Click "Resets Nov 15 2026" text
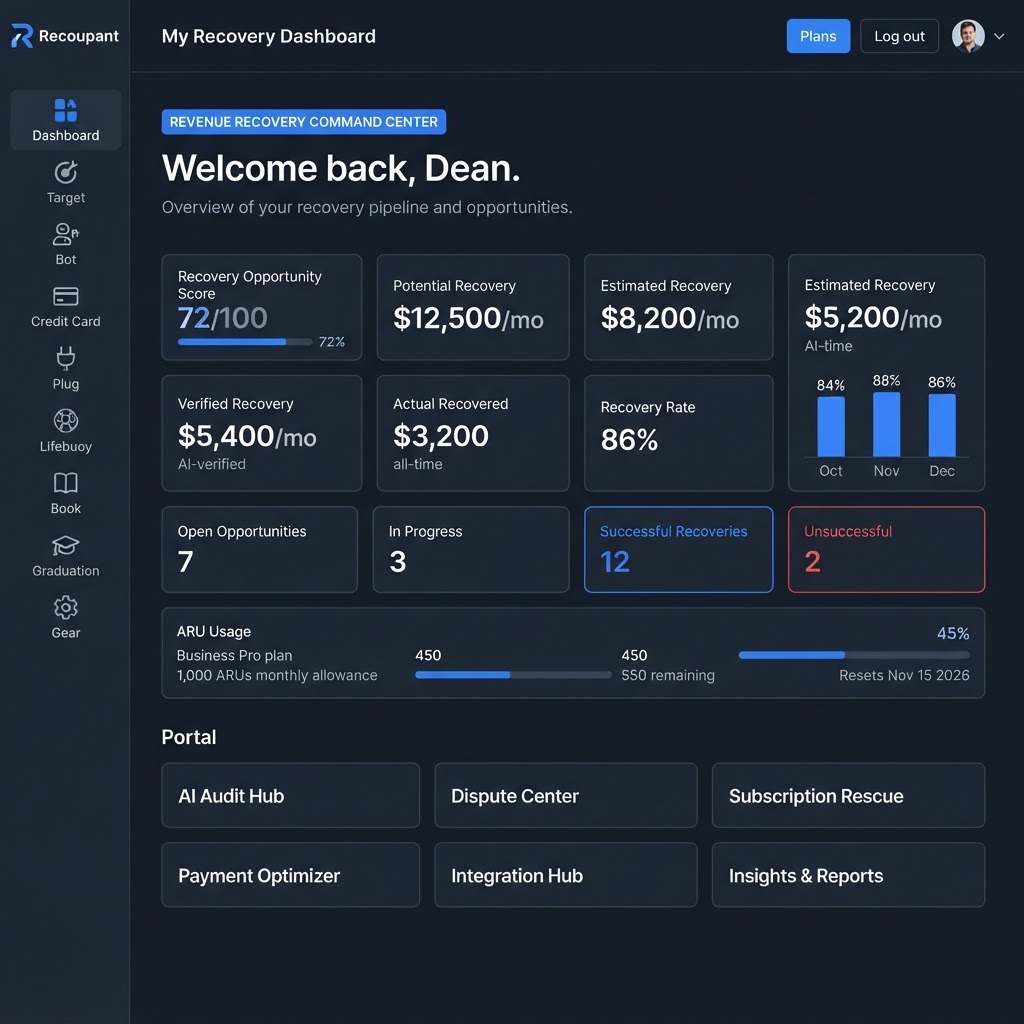This screenshot has height=1024, width=1024. pyautogui.click(x=904, y=675)
